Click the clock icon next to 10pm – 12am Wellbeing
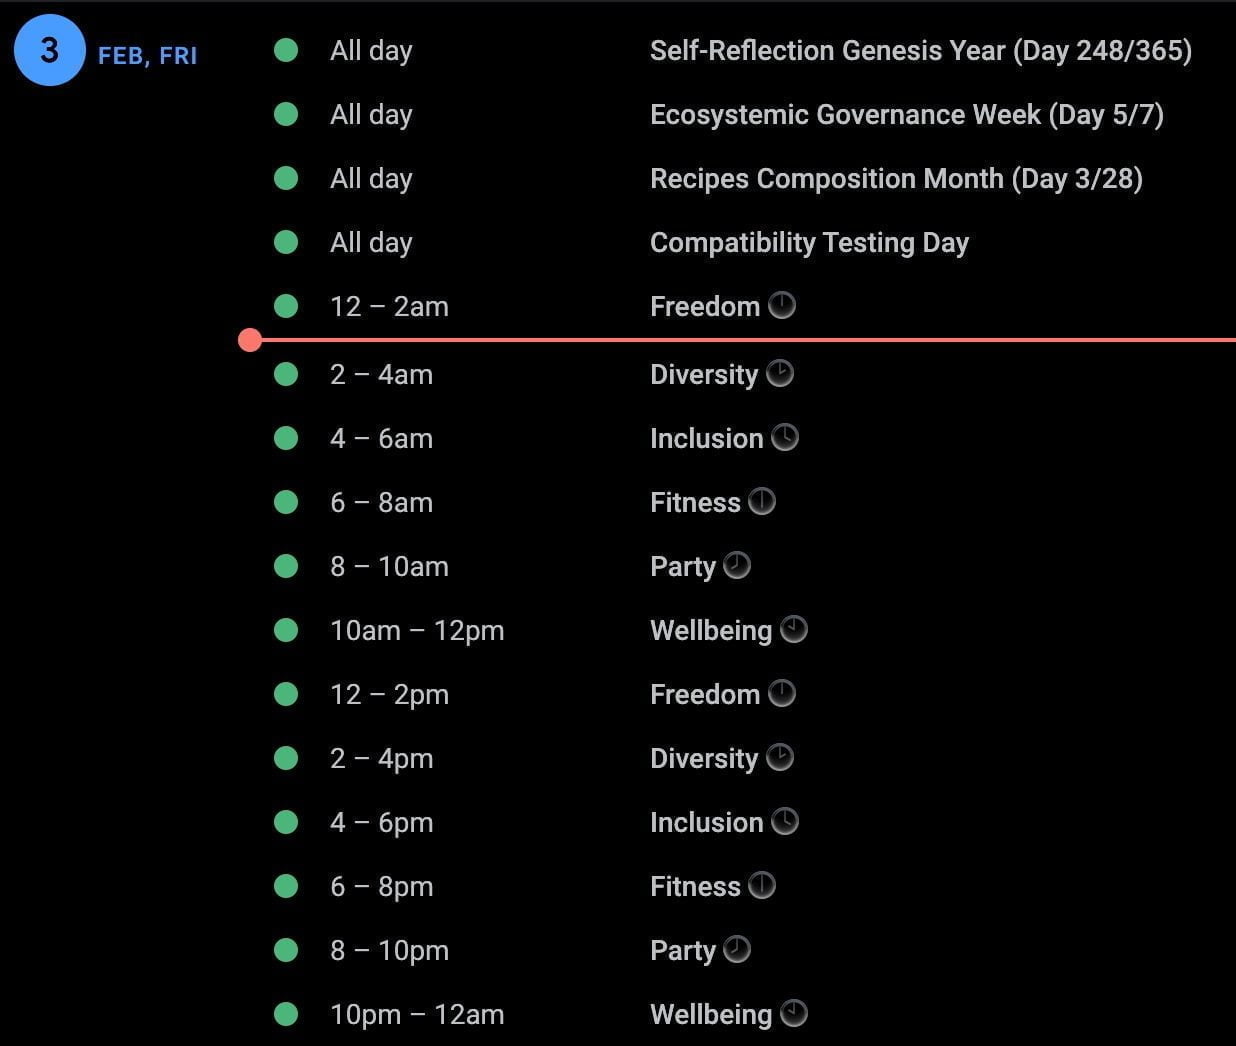1236x1046 pixels. tap(794, 1013)
